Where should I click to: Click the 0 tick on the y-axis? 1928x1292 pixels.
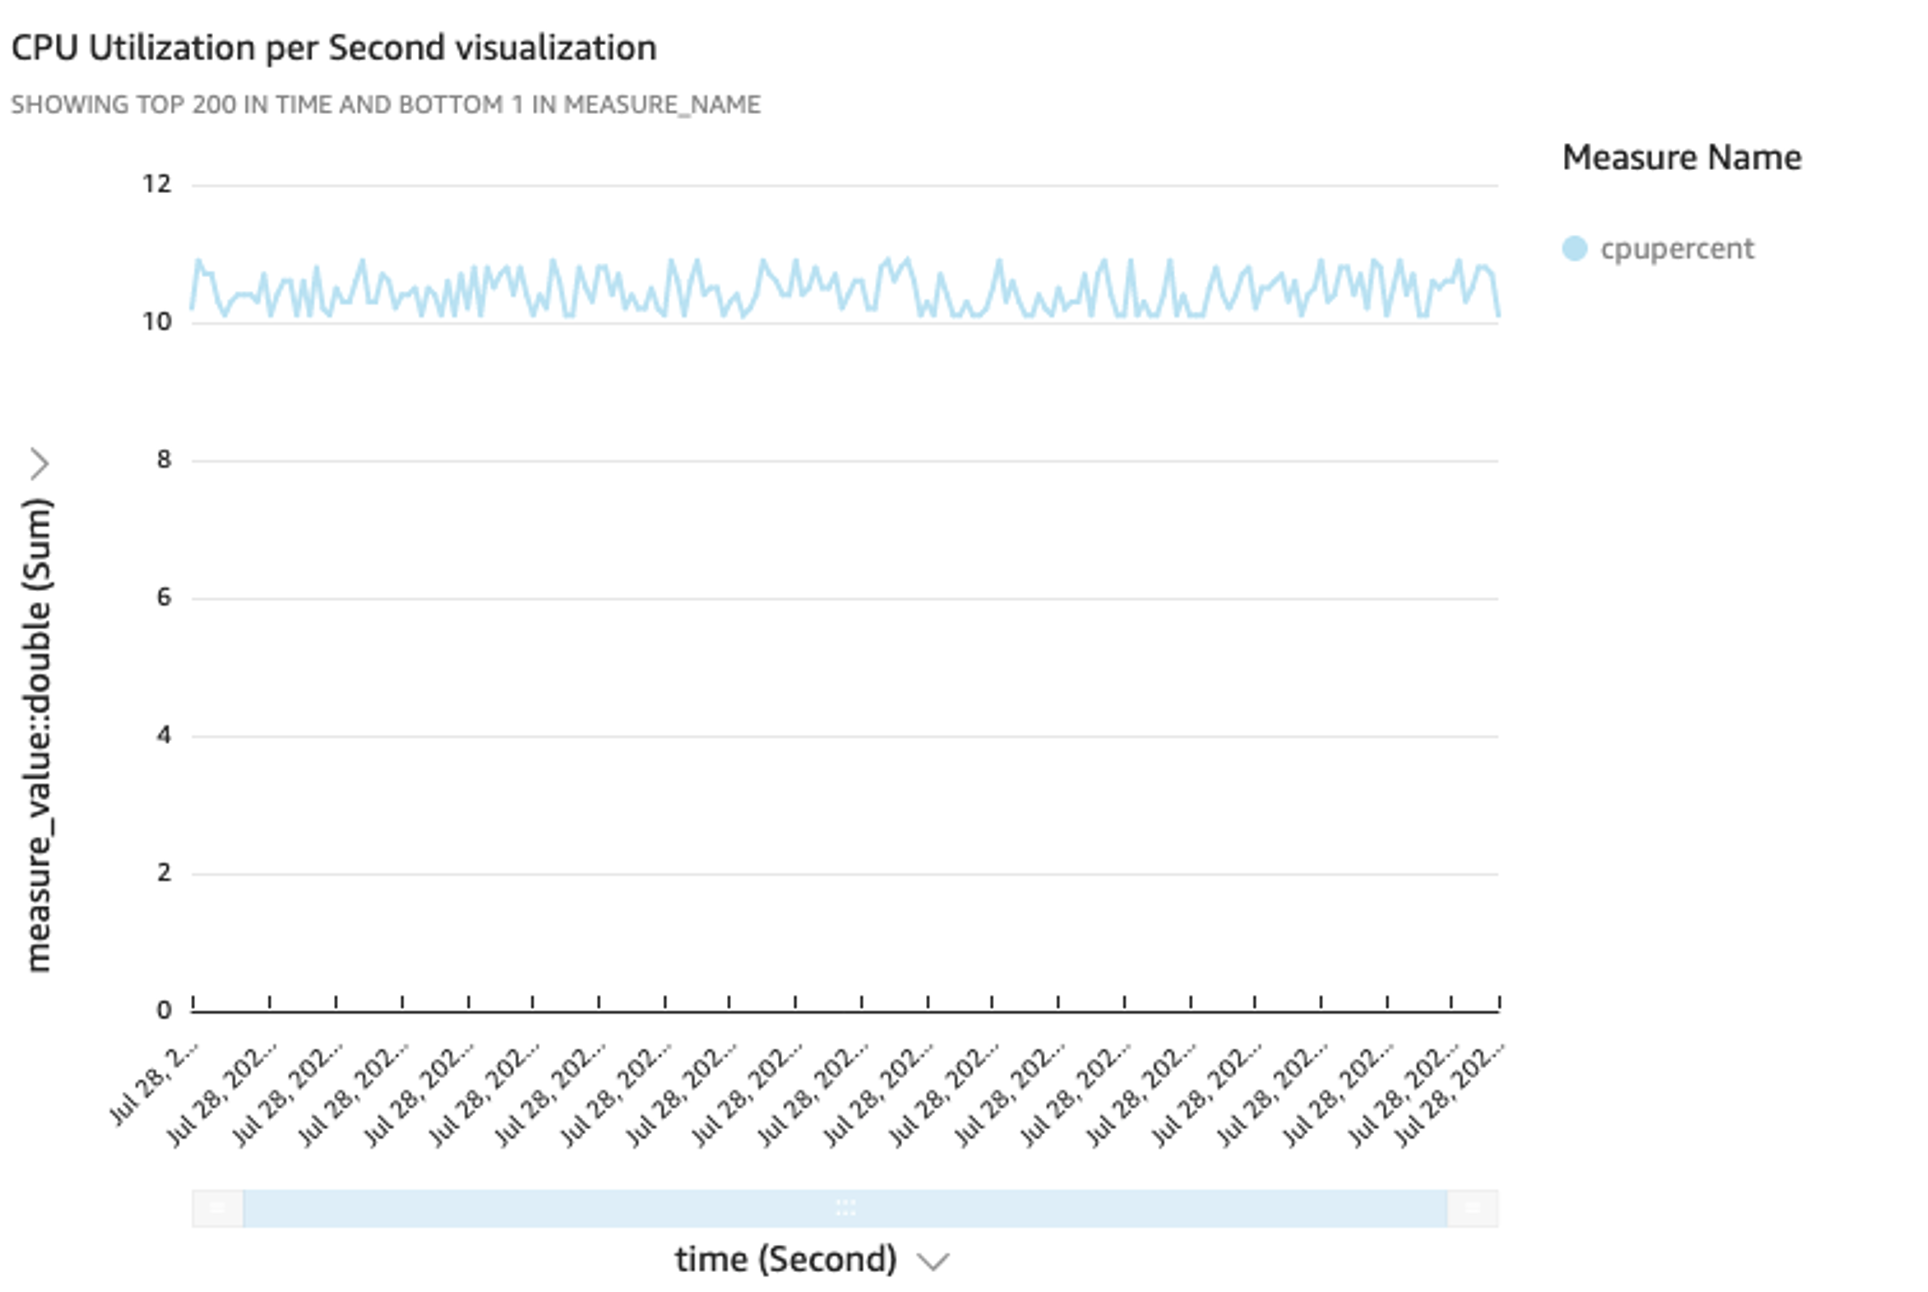(x=164, y=1010)
